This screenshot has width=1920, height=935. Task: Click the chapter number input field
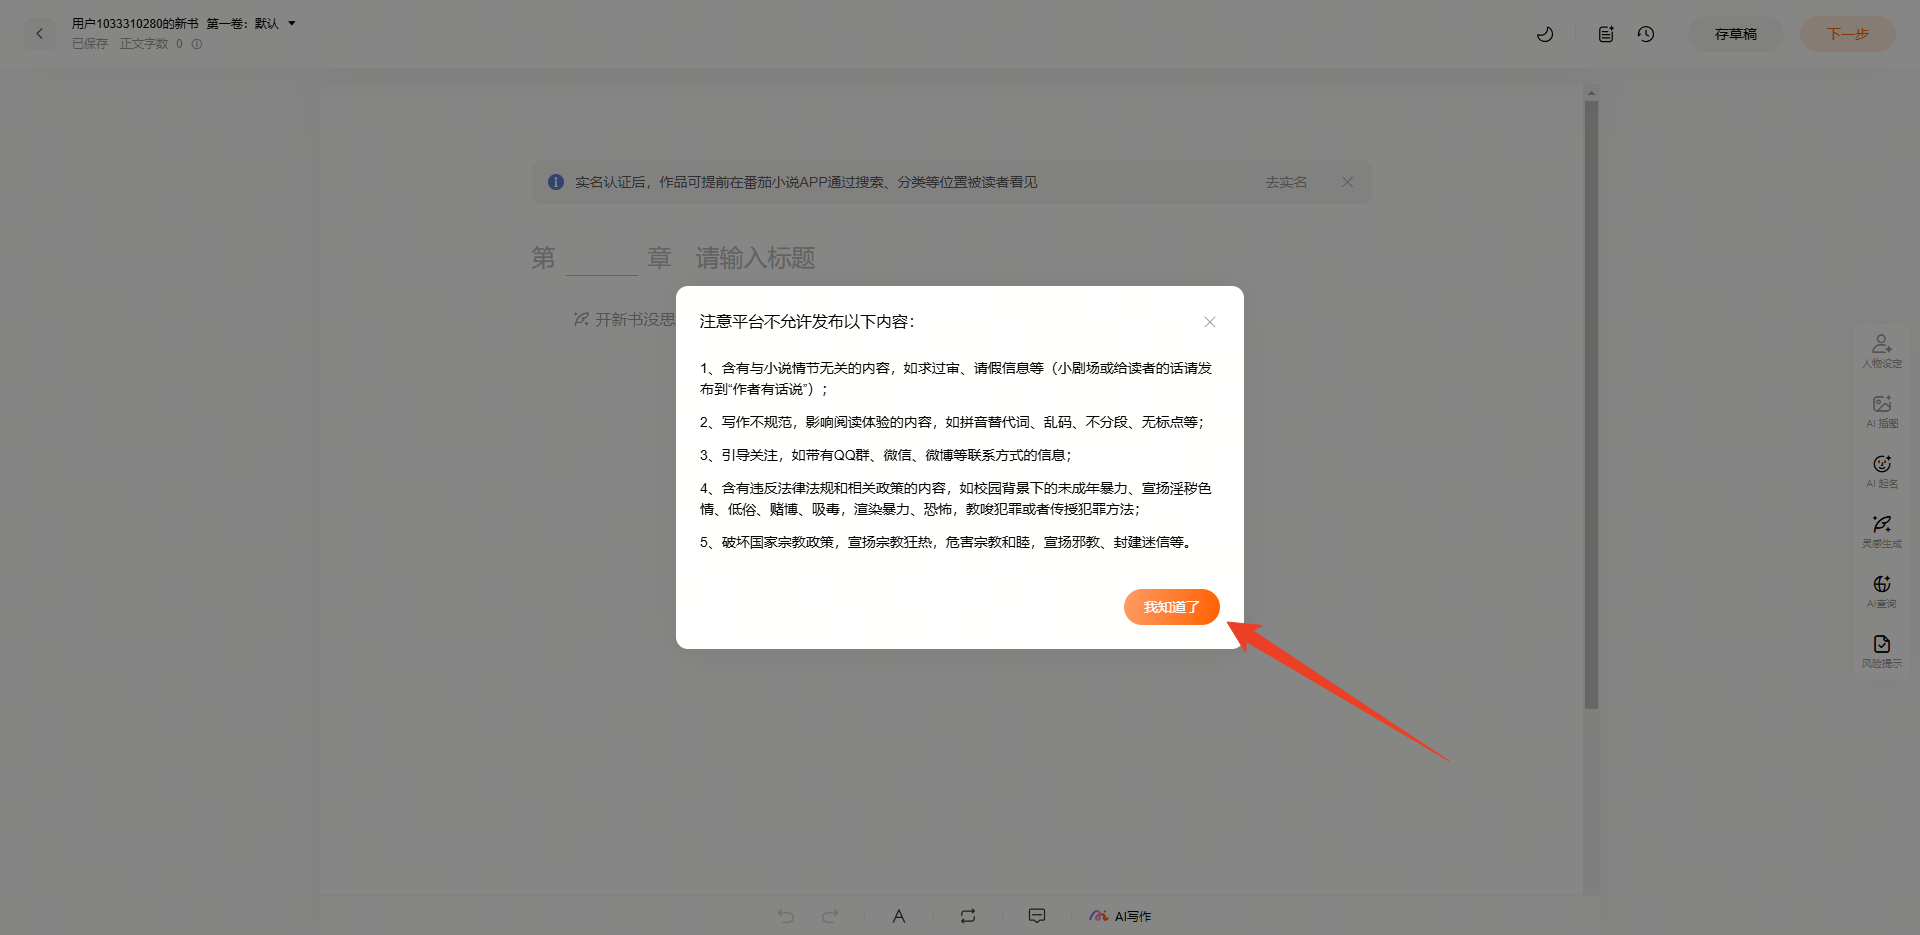602,258
